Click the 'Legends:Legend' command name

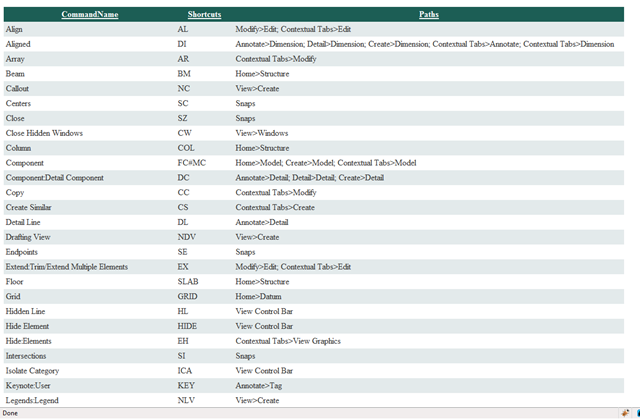[32, 401]
